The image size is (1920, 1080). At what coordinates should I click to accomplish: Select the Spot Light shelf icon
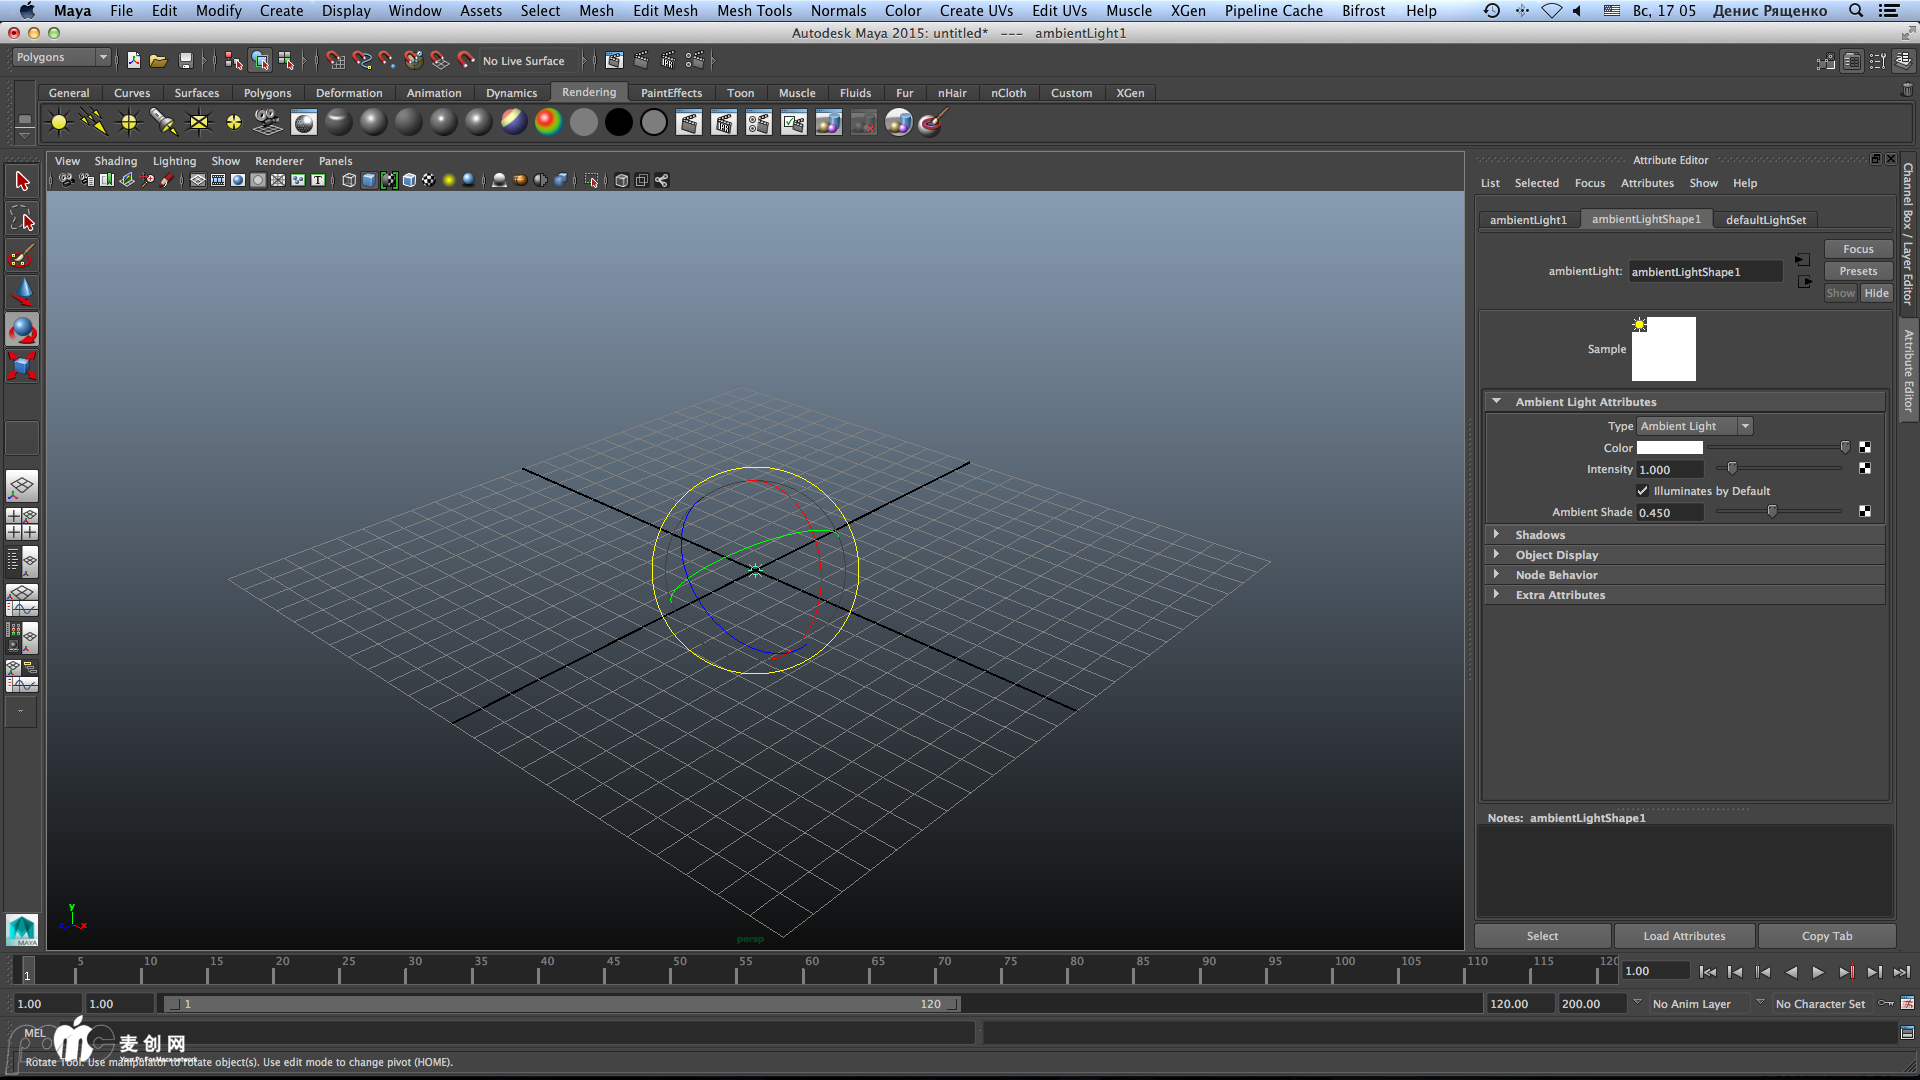point(163,122)
